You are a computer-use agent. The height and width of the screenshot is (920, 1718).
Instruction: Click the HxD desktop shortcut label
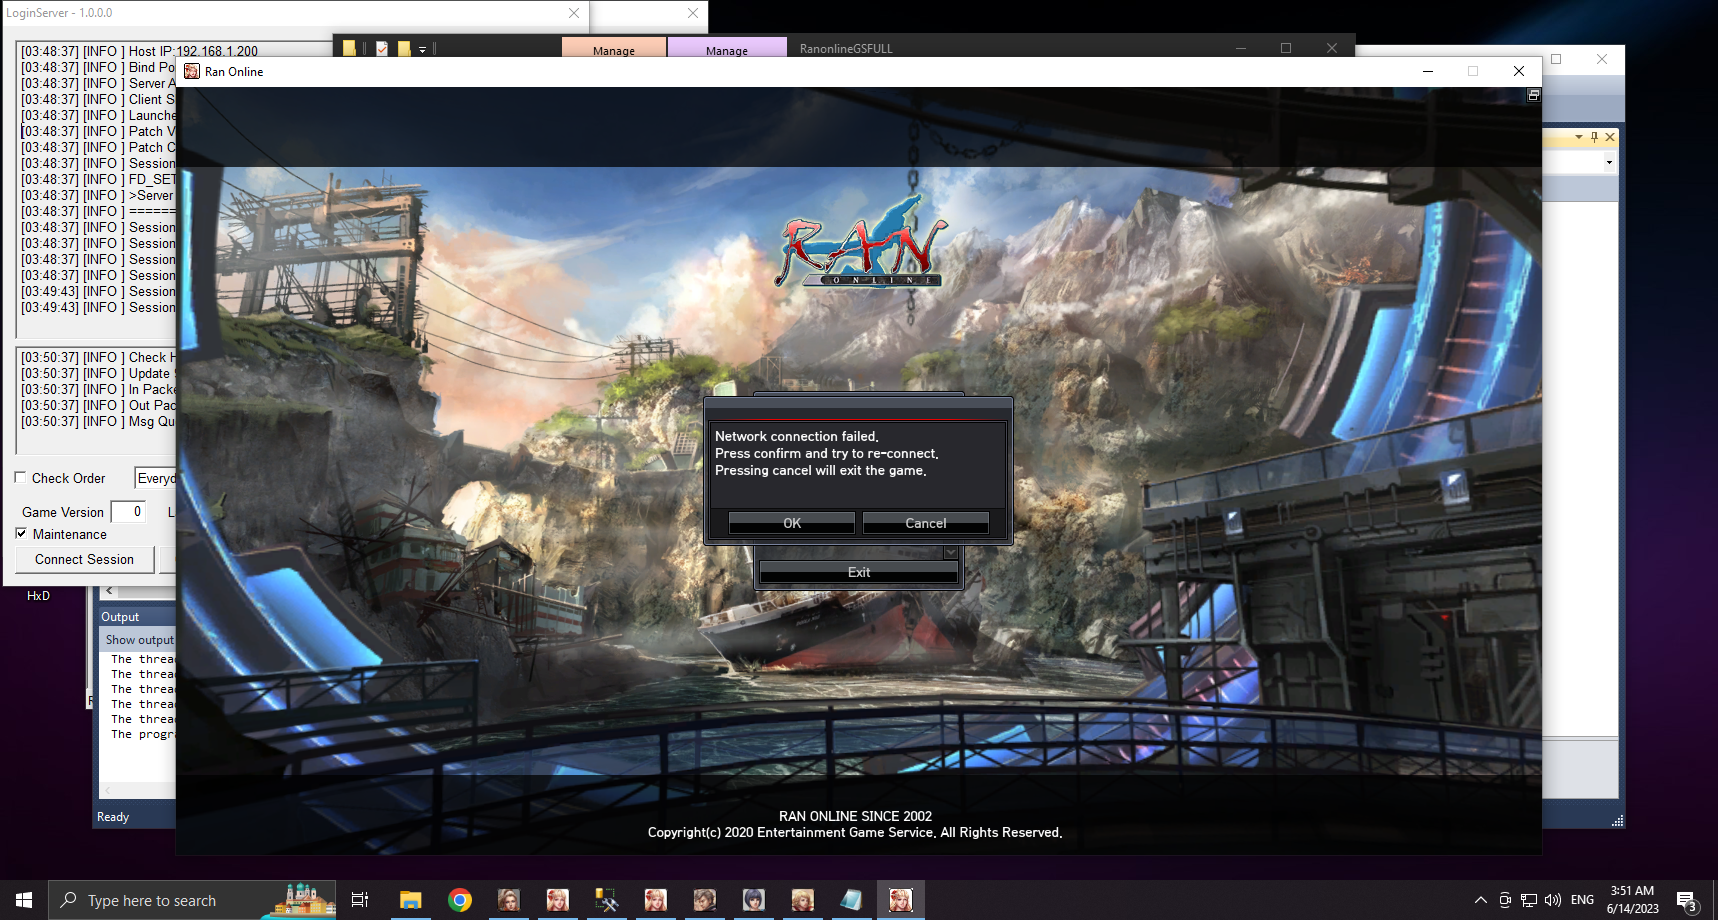coord(38,595)
